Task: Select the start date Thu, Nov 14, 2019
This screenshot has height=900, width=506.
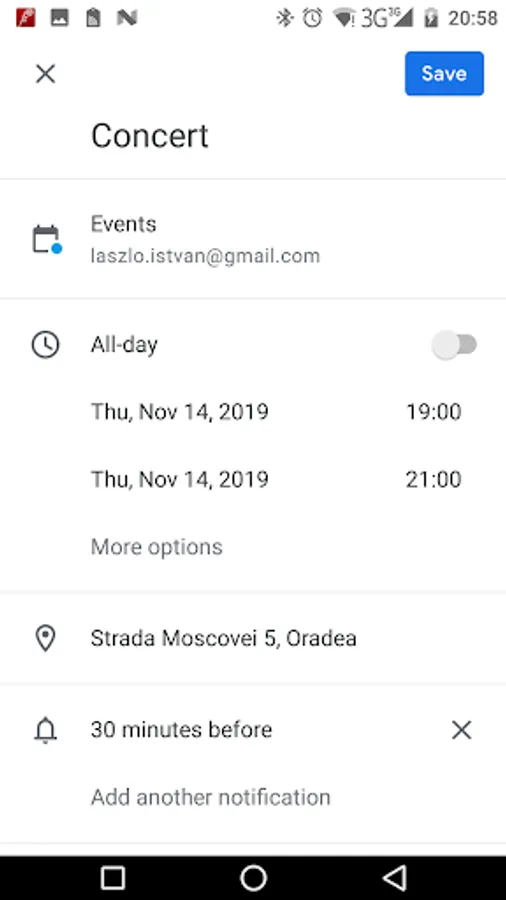Action: [180, 412]
